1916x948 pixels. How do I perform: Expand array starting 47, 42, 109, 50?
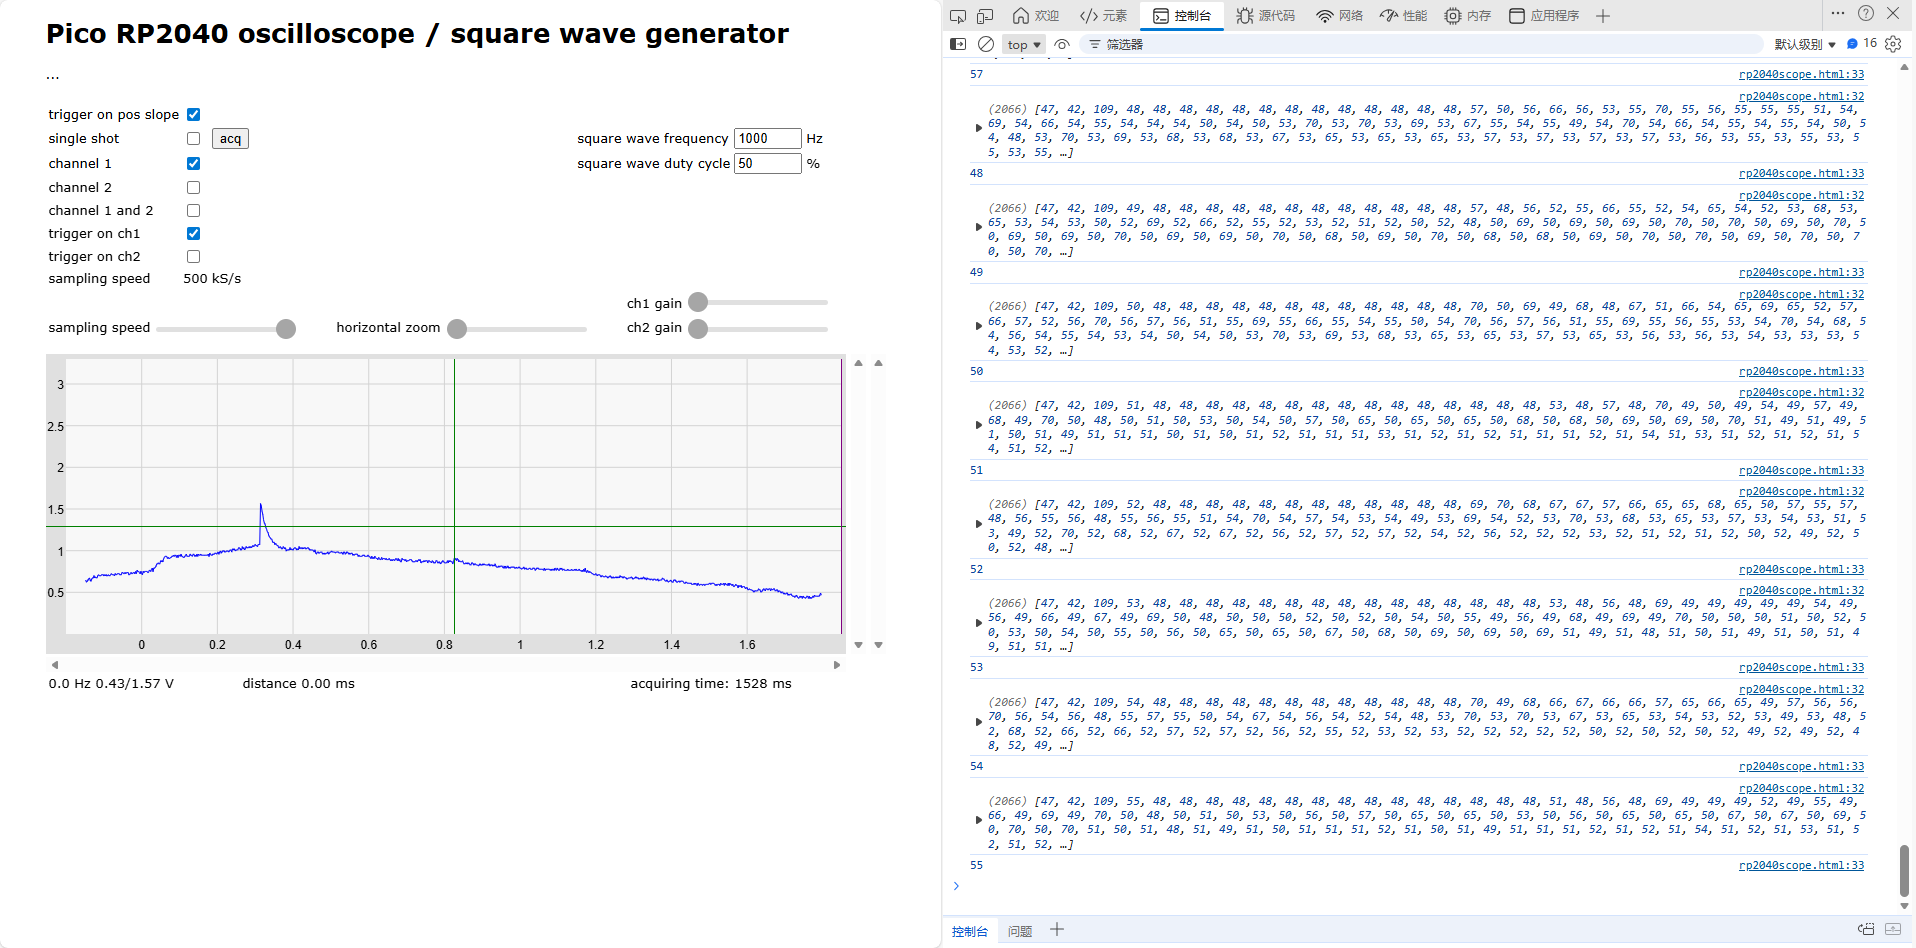click(979, 326)
